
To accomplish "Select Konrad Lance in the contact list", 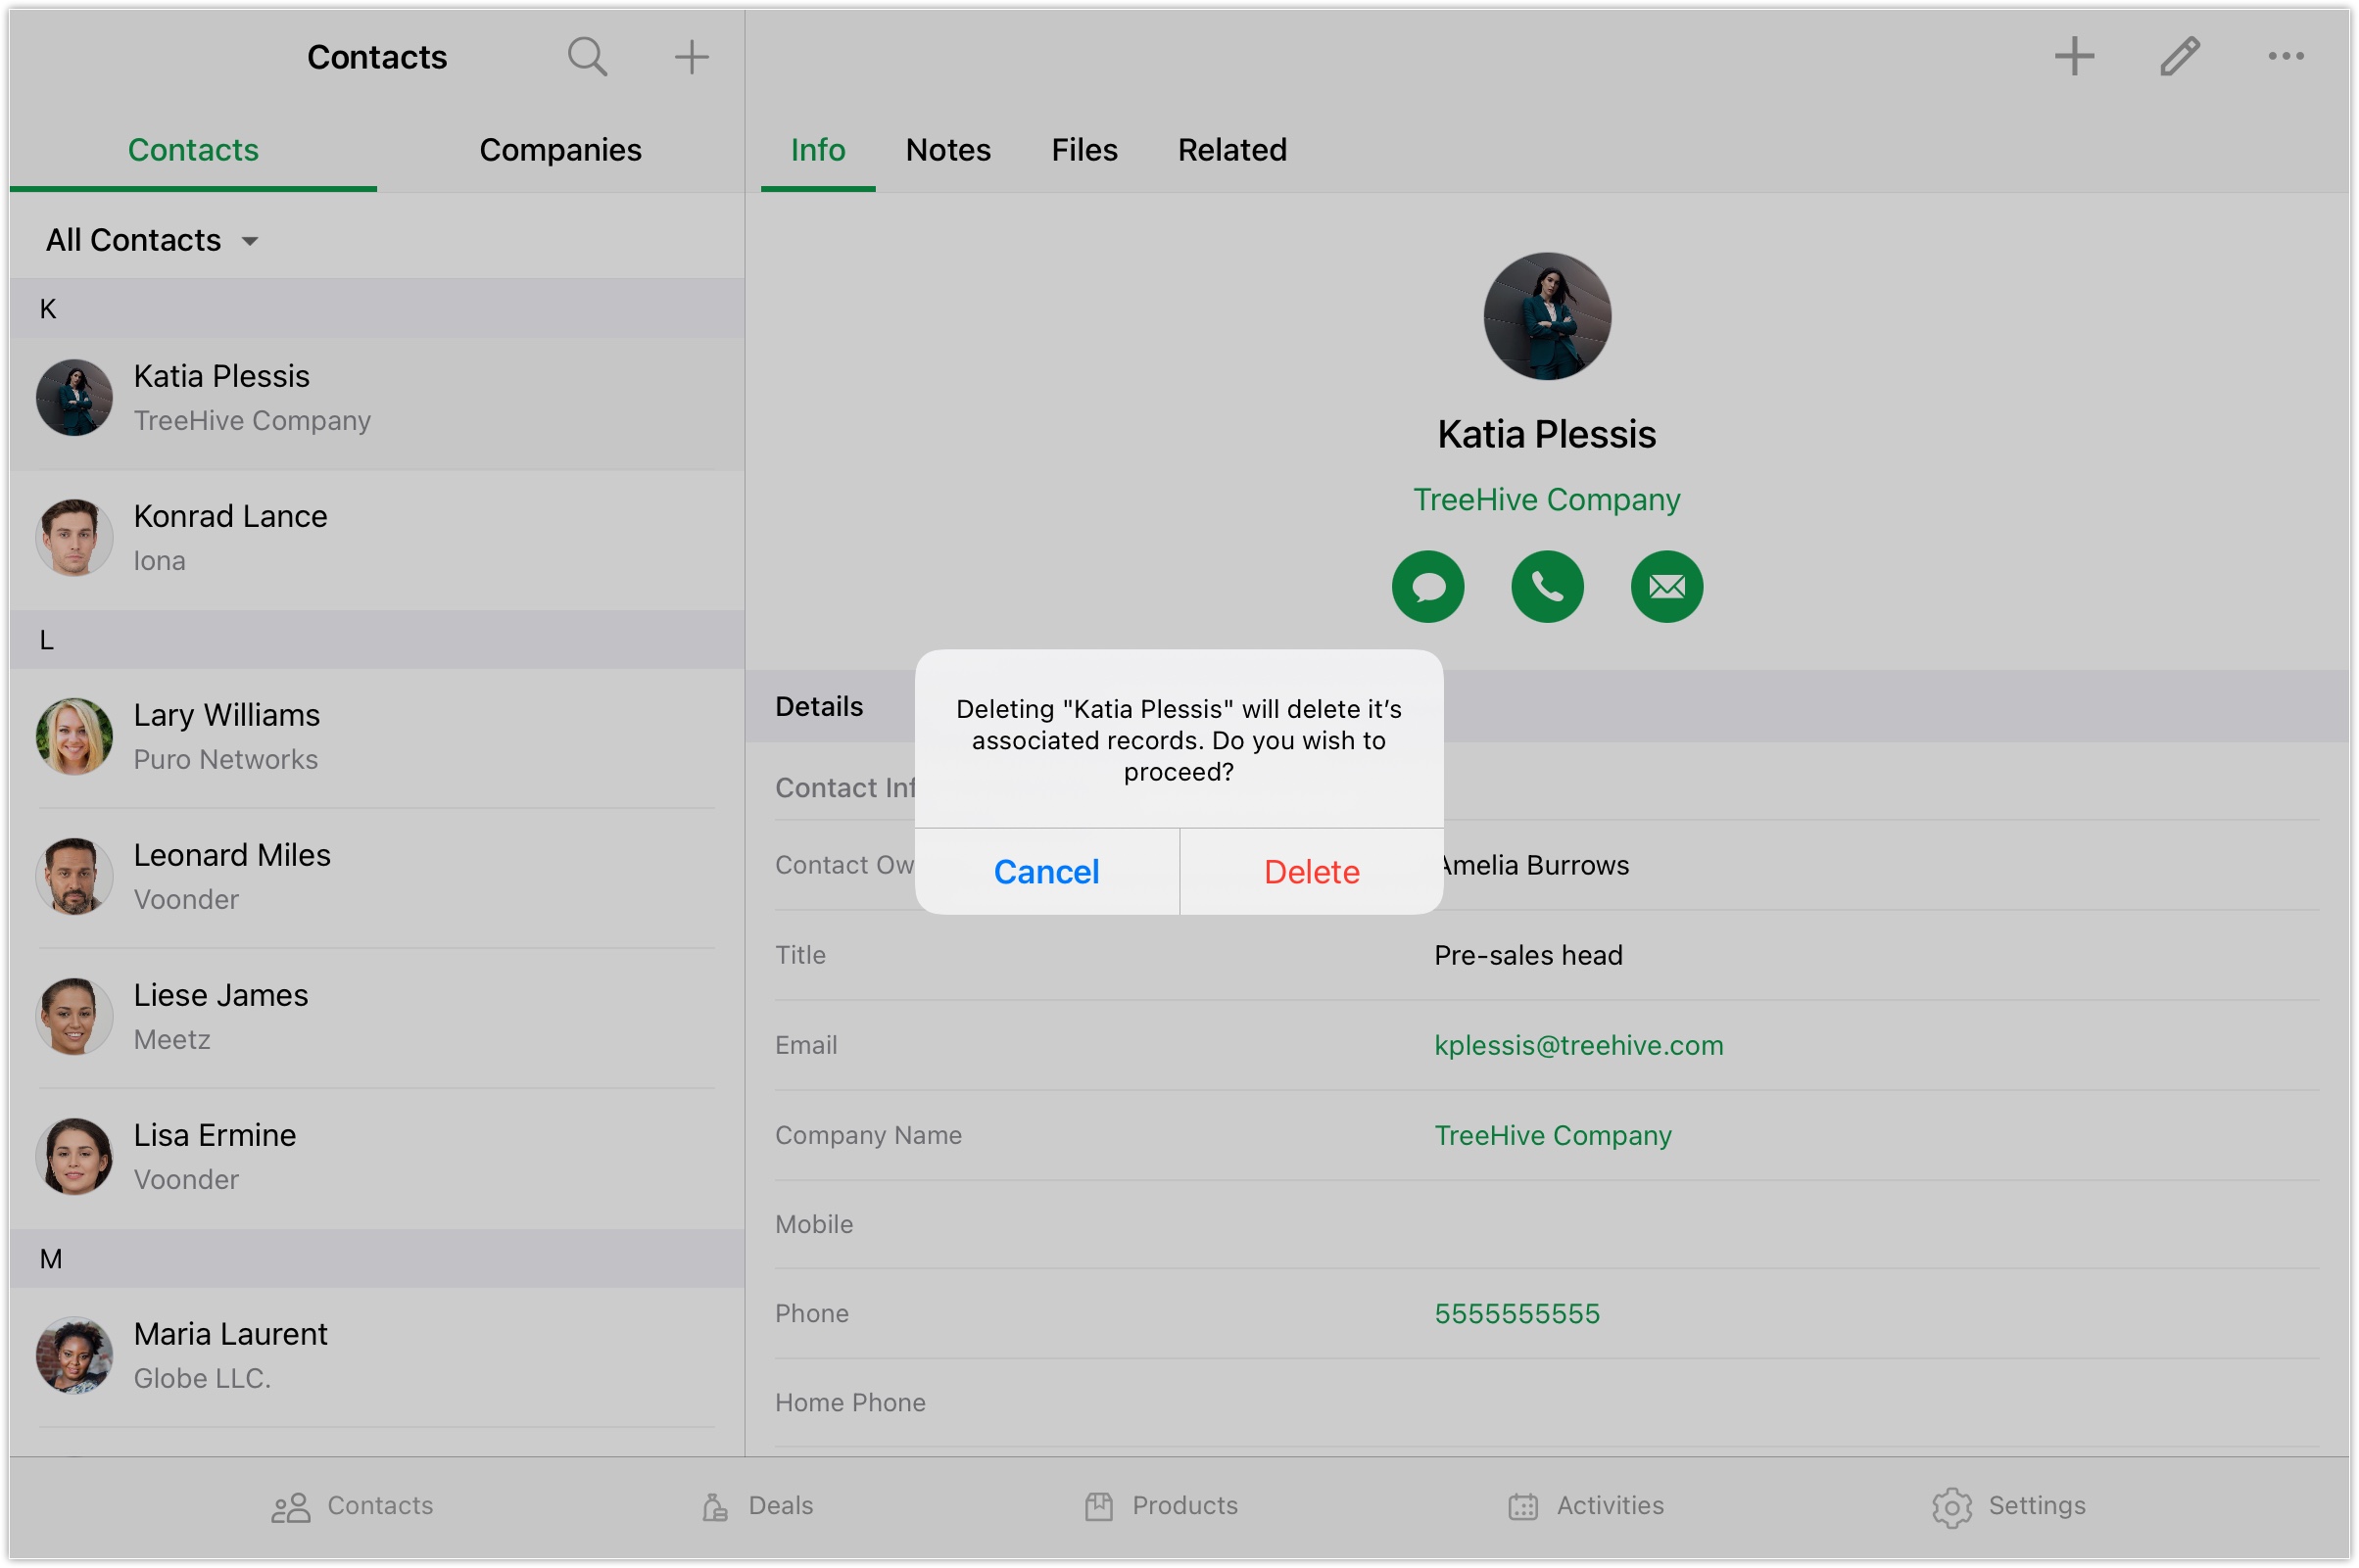I will [x=230, y=537].
